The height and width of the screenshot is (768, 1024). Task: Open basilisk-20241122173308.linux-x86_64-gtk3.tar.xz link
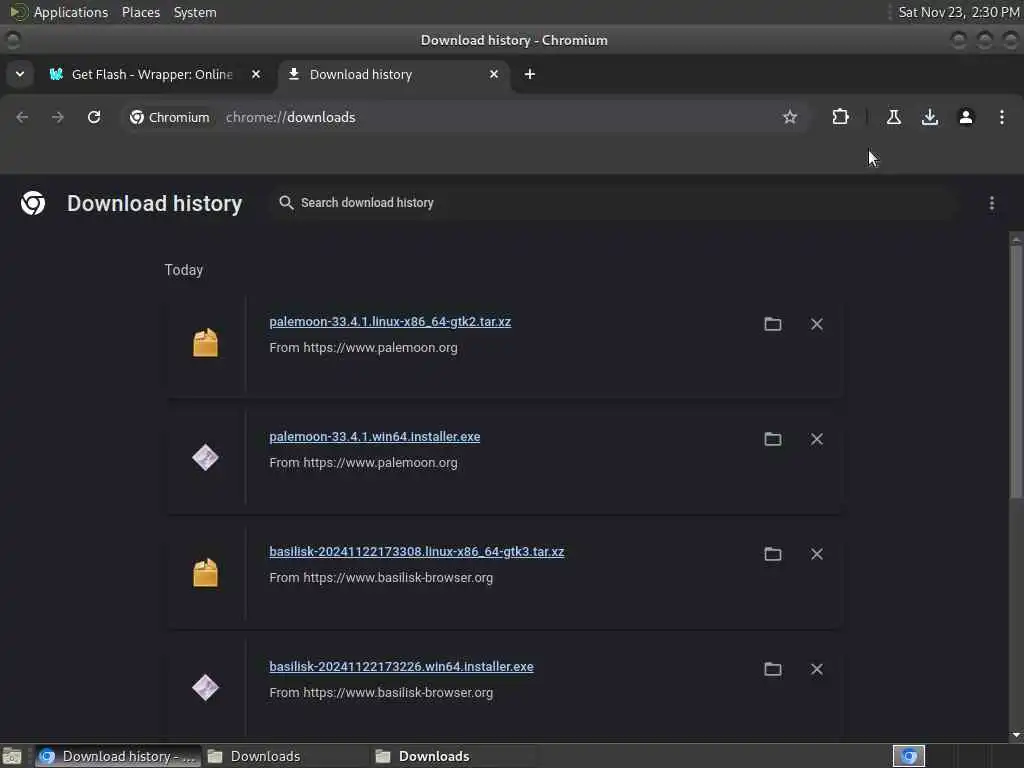point(417,551)
